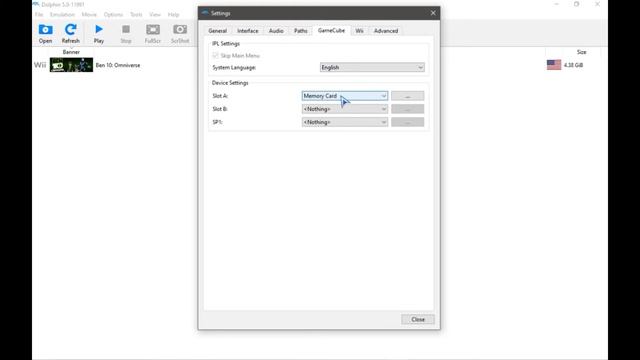
Task: Minimize the Dolphin main window
Action: click(556, 4)
